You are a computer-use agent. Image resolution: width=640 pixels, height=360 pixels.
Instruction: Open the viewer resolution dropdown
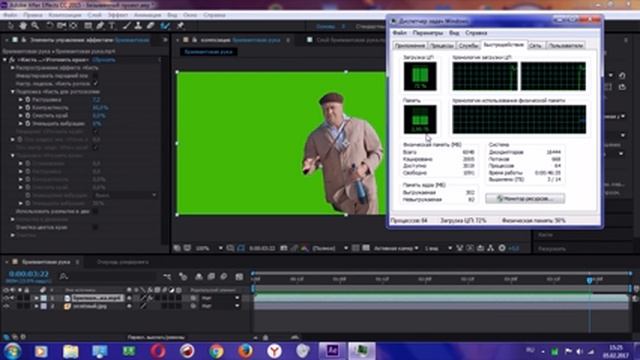[330, 248]
